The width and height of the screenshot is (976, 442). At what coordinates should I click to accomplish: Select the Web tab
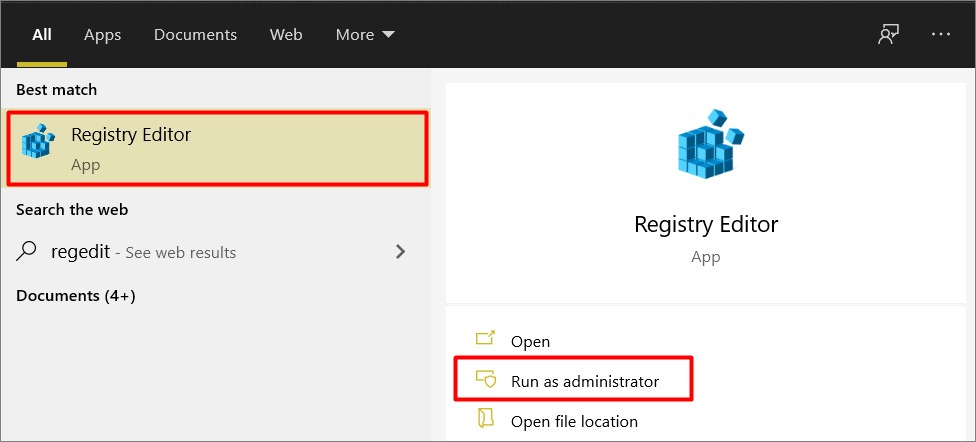coord(286,35)
